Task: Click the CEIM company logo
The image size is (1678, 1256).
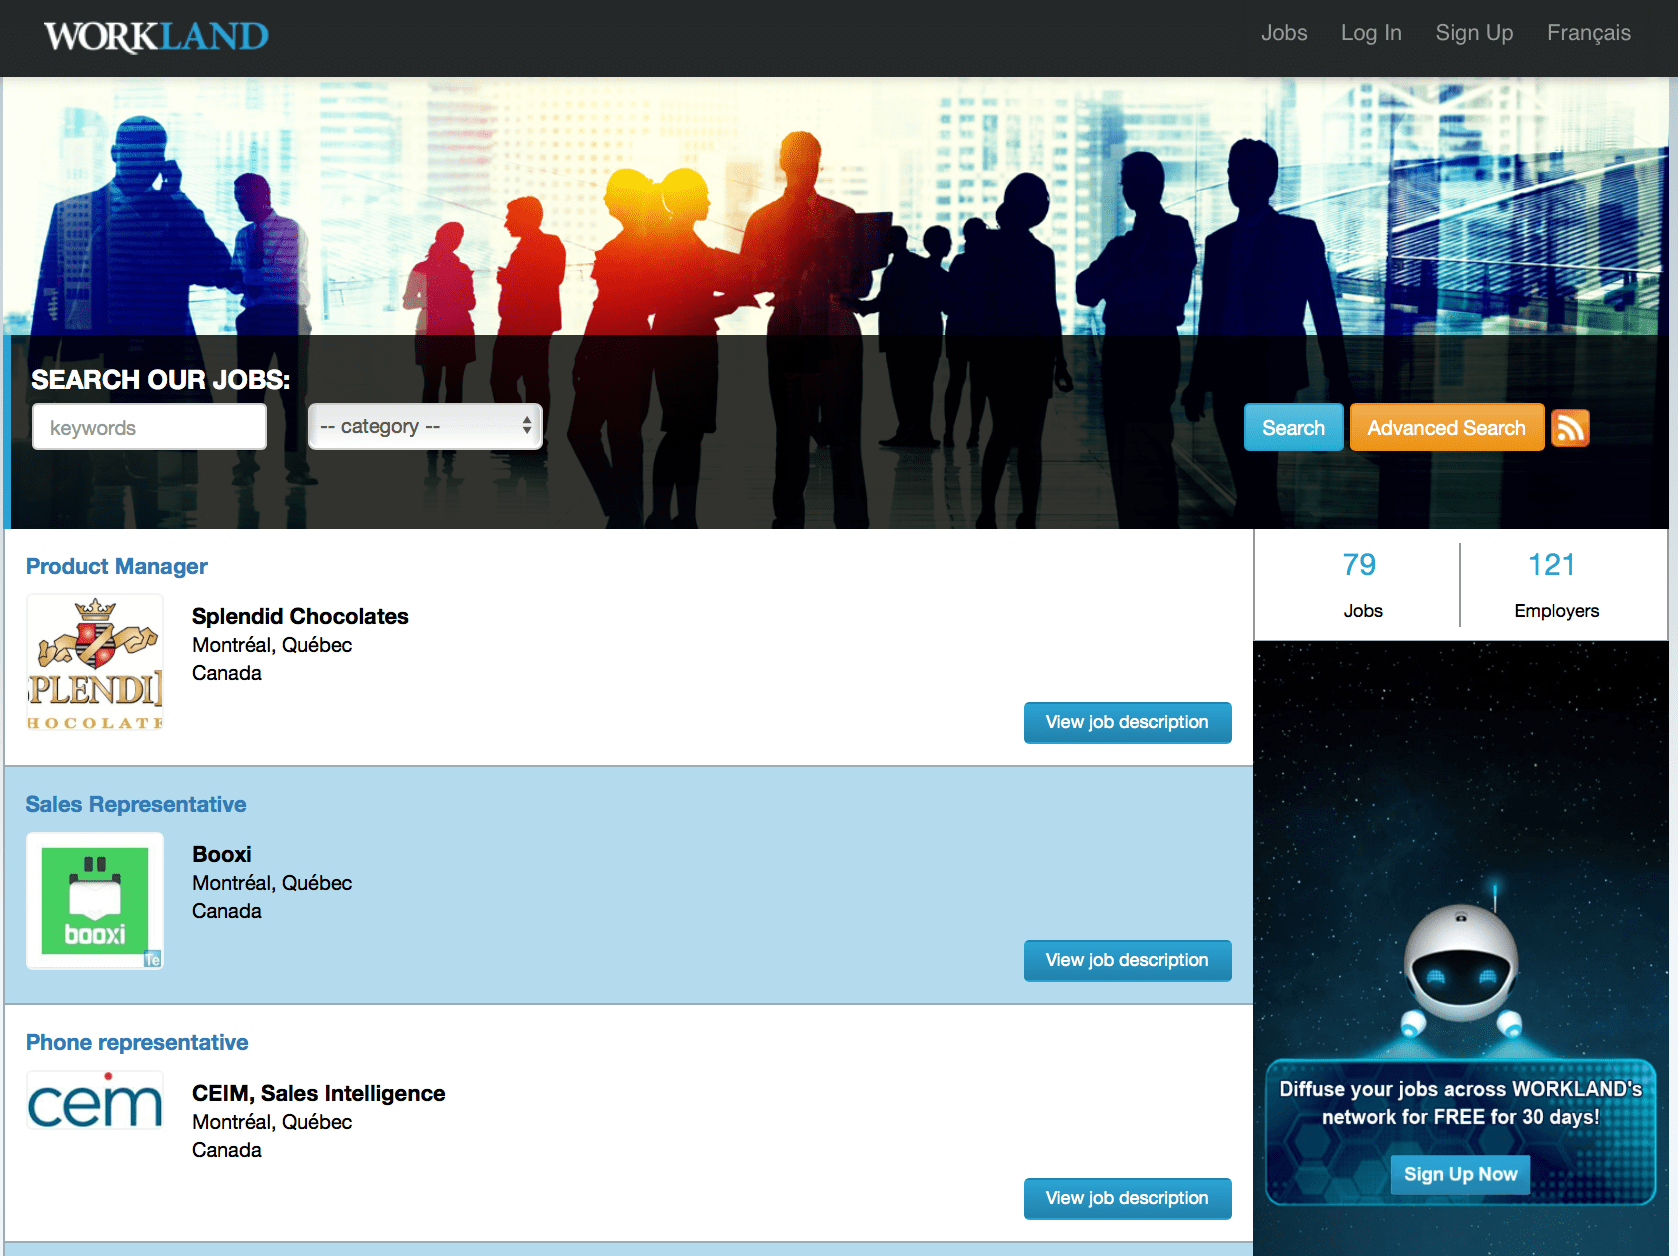Action: coord(95,1100)
